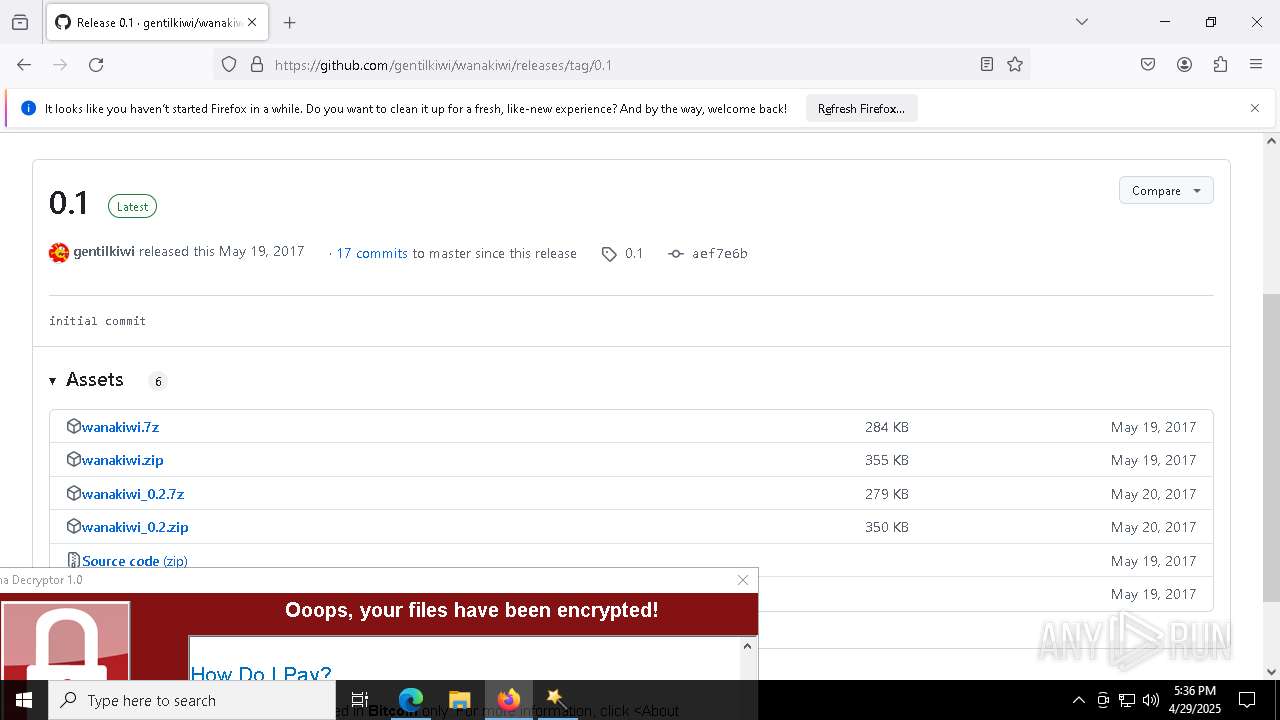Collapse the Assets section
Viewport: 1280px width, 720px height.
coord(86,380)
